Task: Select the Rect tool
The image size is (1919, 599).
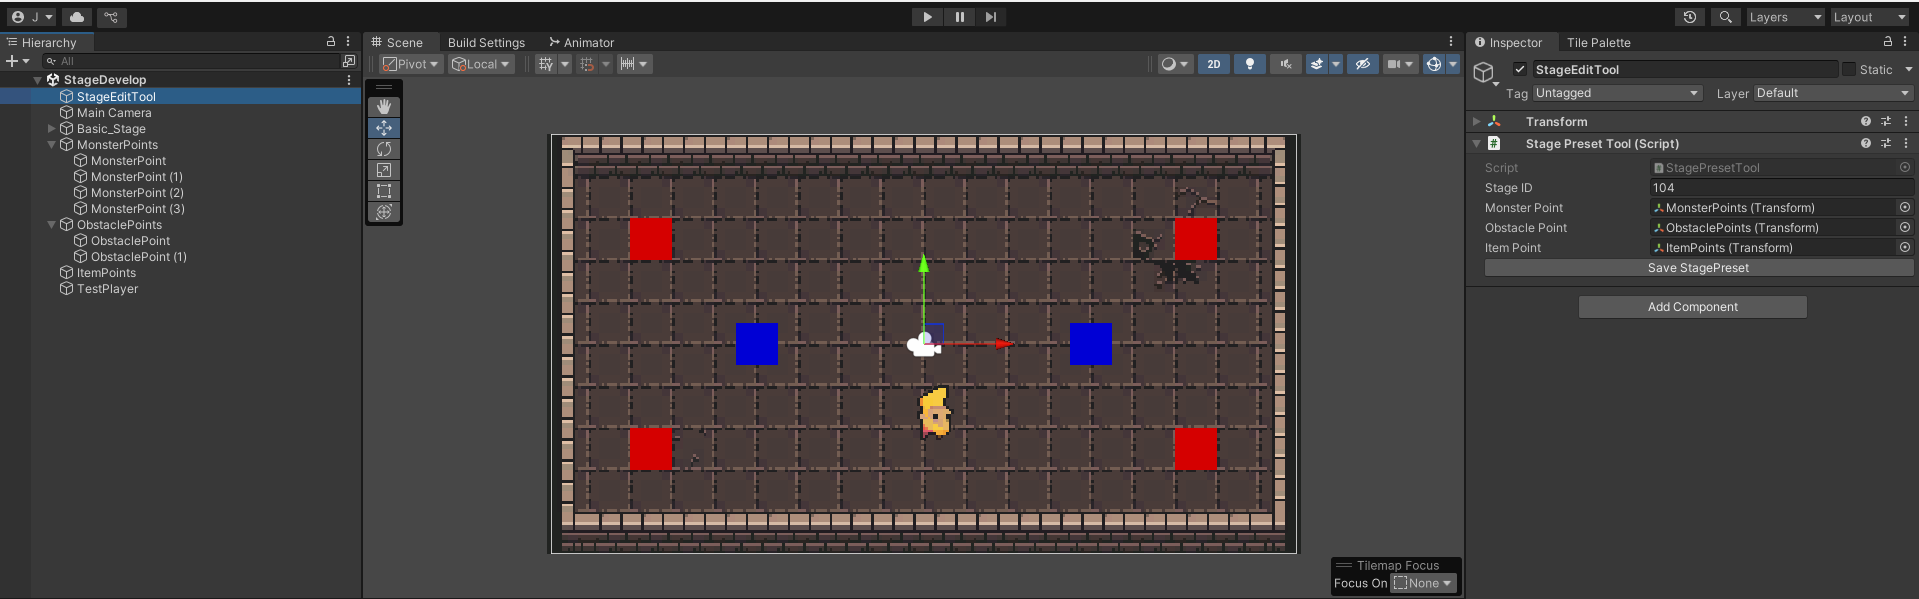Action: click(384, 191)
